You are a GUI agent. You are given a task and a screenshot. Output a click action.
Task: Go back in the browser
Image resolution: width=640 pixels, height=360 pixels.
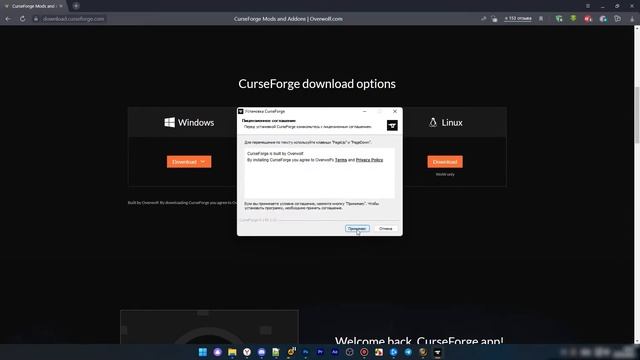pyautogui.click(x=8, y=19)
